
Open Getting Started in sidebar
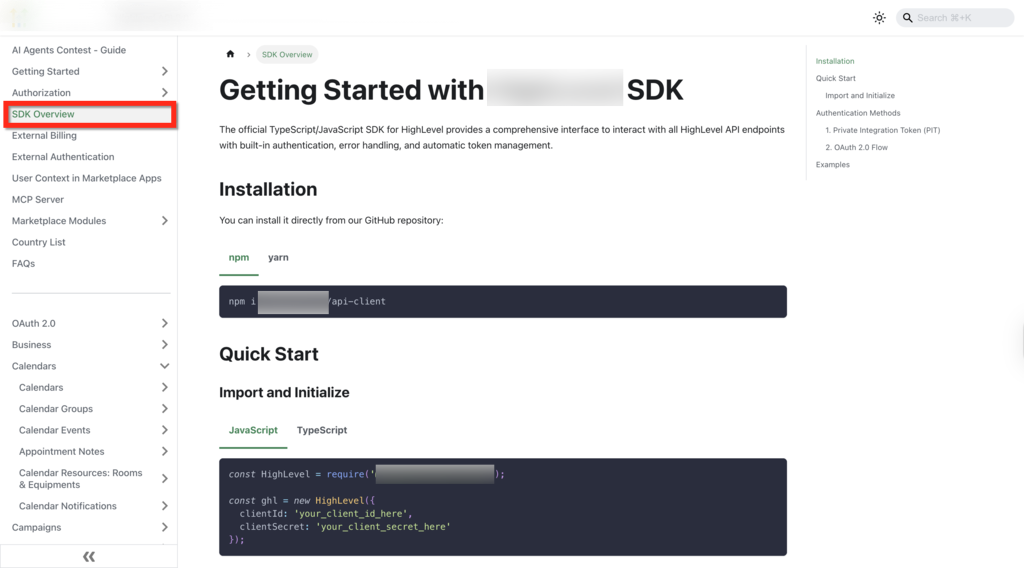click(46, 71)
